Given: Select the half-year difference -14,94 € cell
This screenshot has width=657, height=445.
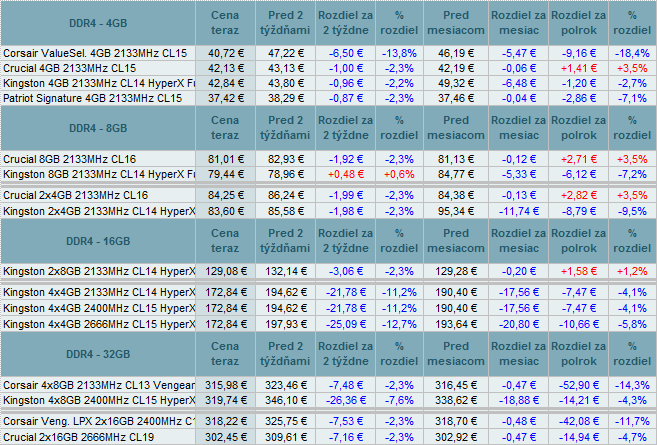Looking at the screenshot, I should (x=578, y=437).
